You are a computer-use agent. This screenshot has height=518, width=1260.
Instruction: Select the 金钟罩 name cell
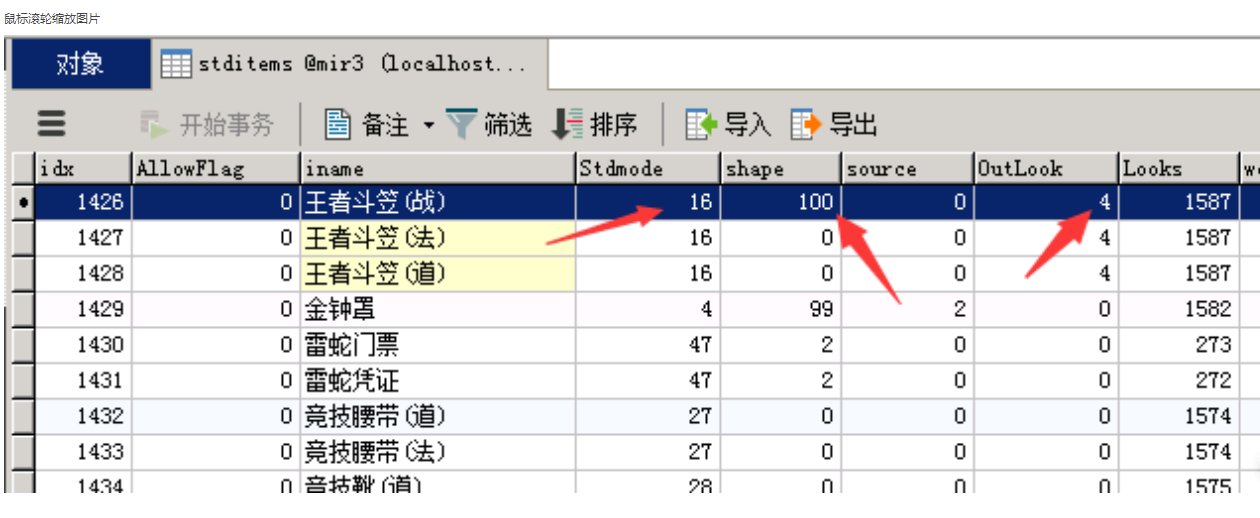click(437, 309)
